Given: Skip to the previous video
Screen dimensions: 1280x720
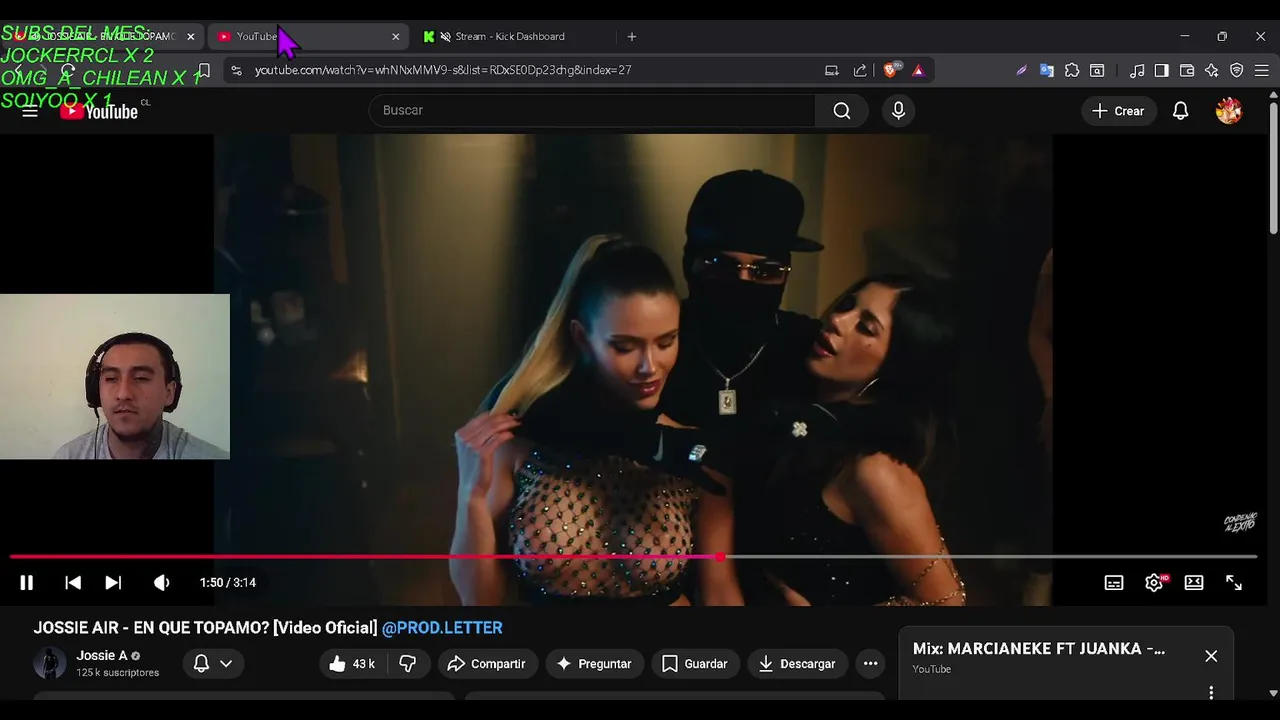Looking at the screenshot, I should 73,583.
